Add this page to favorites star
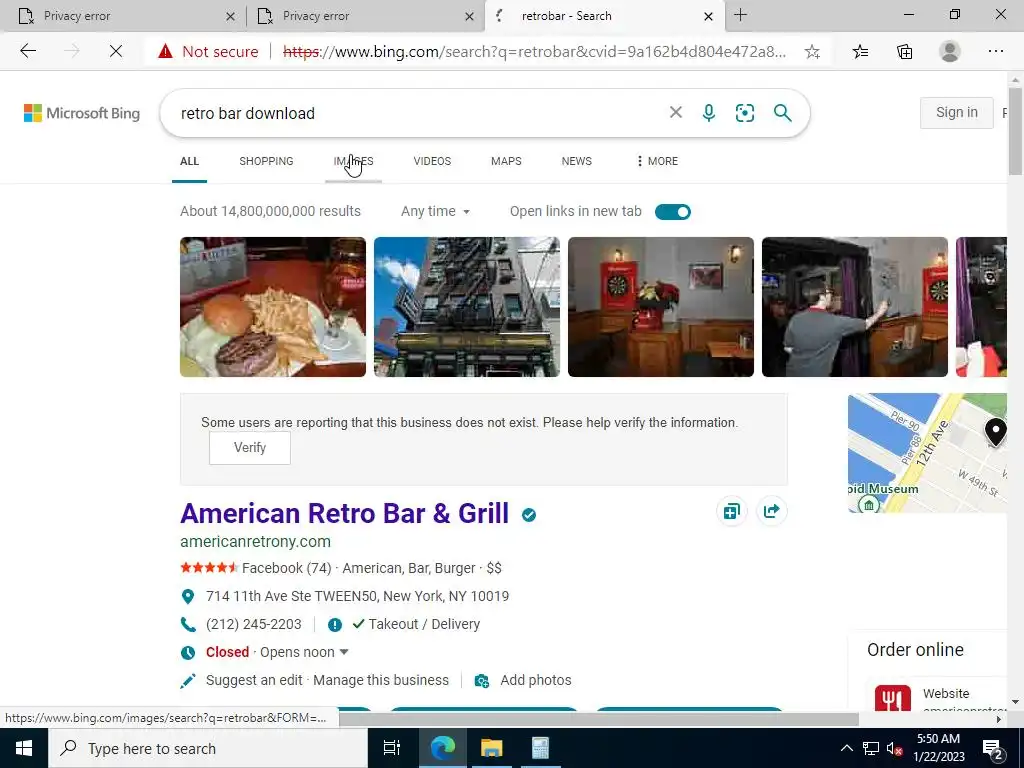This screenshot has width=1024, height=768. pos(812,52)
